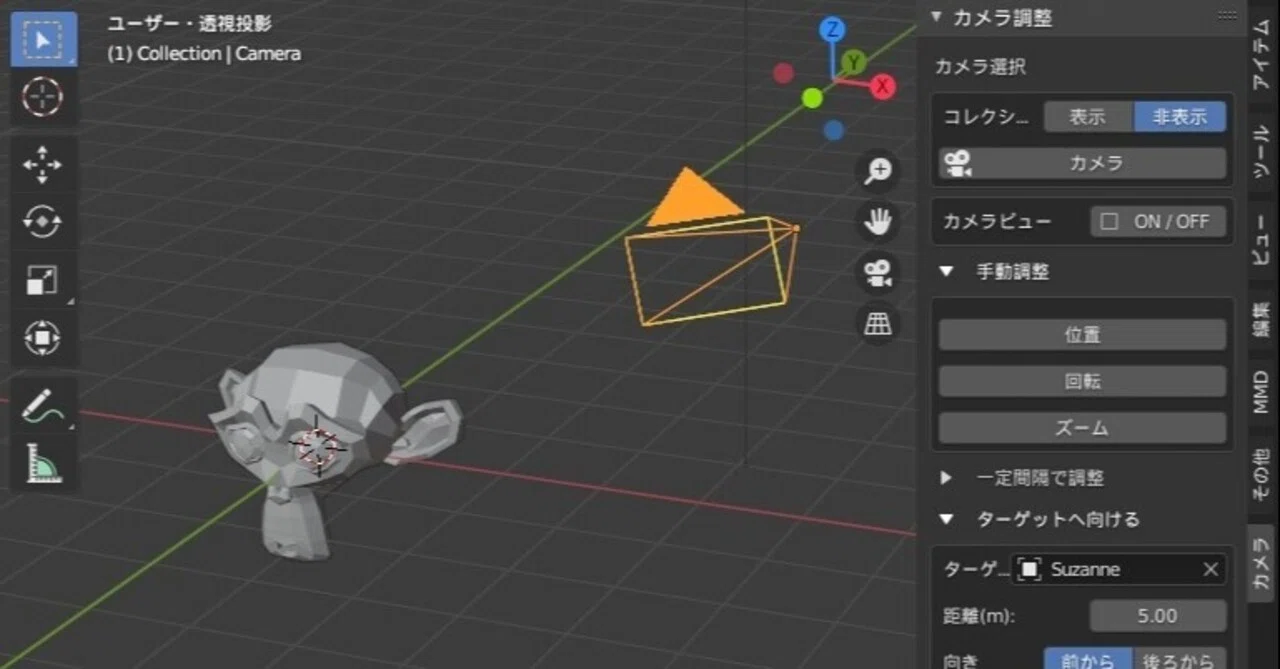Click the (1) Collection | Camera label
The height and width of the screenshot is (669, 1280).
tap(204, 53)
